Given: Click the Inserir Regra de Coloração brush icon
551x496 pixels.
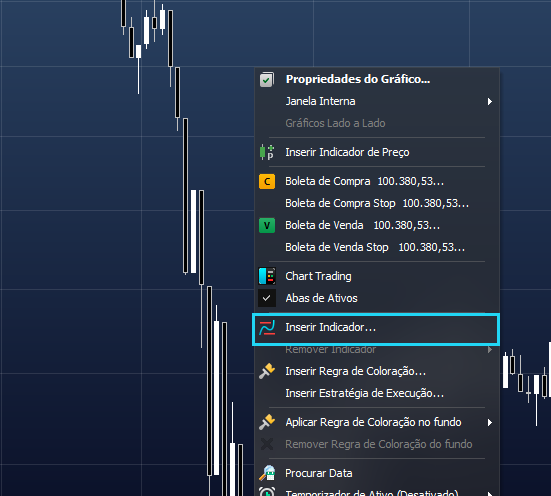Looking at the screenshot, I should click(267, 371).
